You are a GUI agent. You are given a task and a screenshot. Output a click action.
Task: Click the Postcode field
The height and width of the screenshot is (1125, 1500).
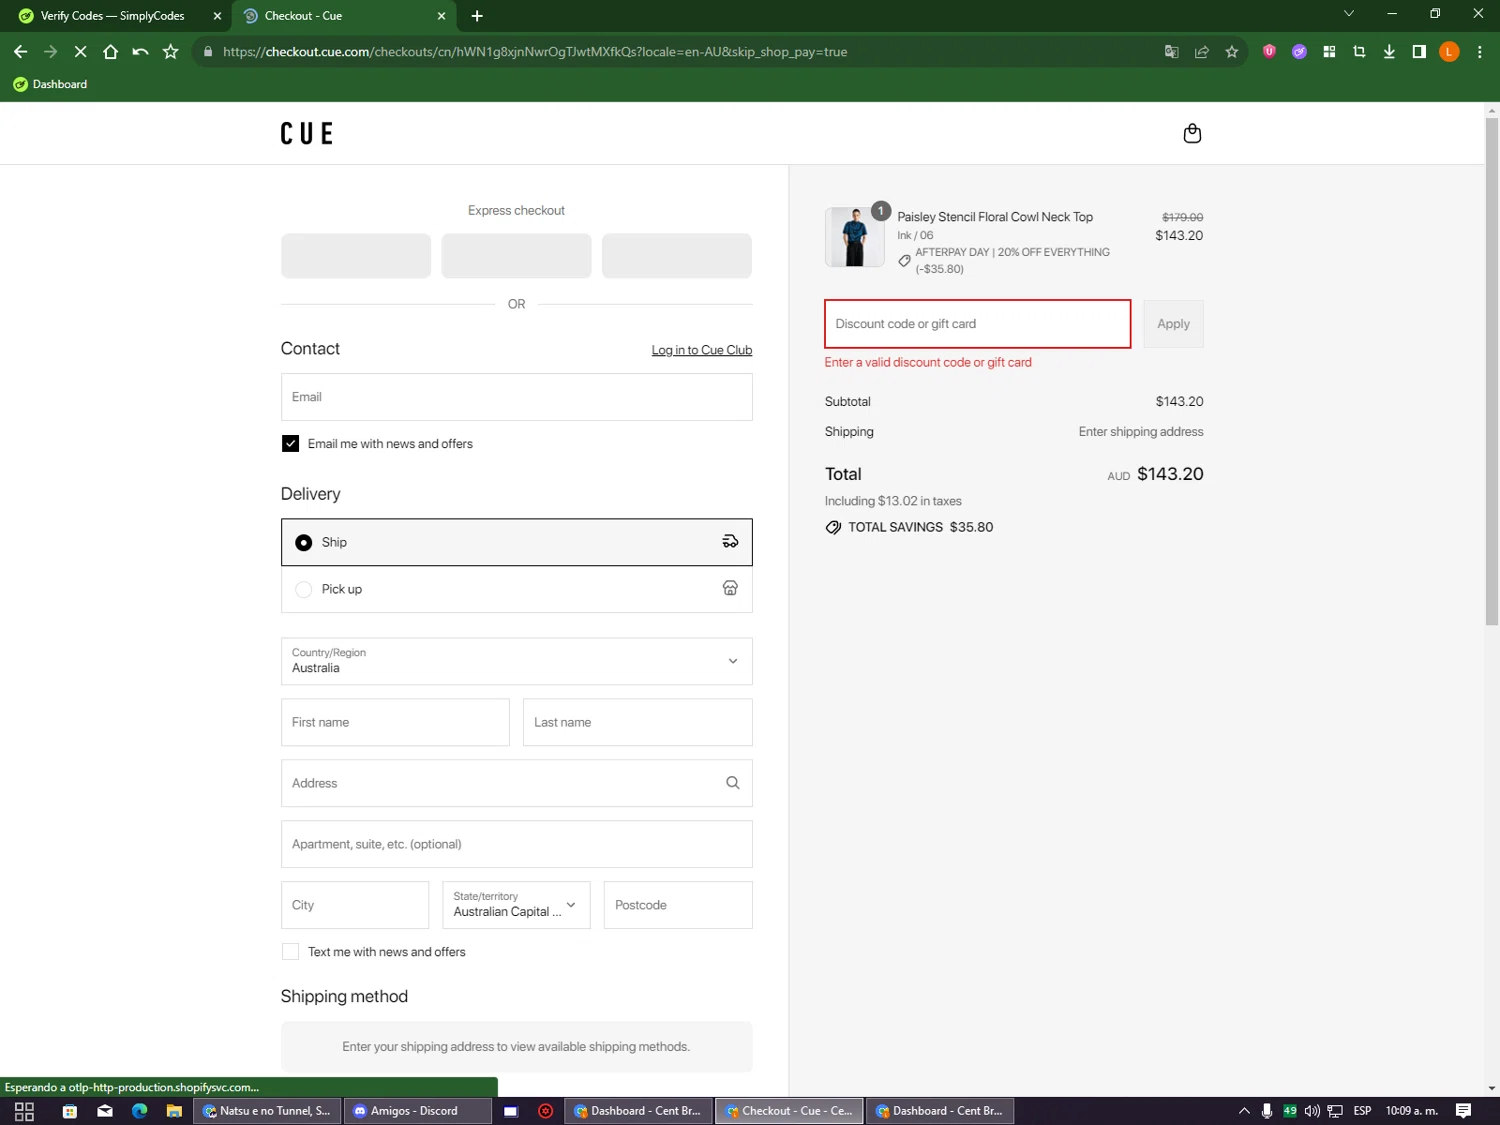[678, 905]
